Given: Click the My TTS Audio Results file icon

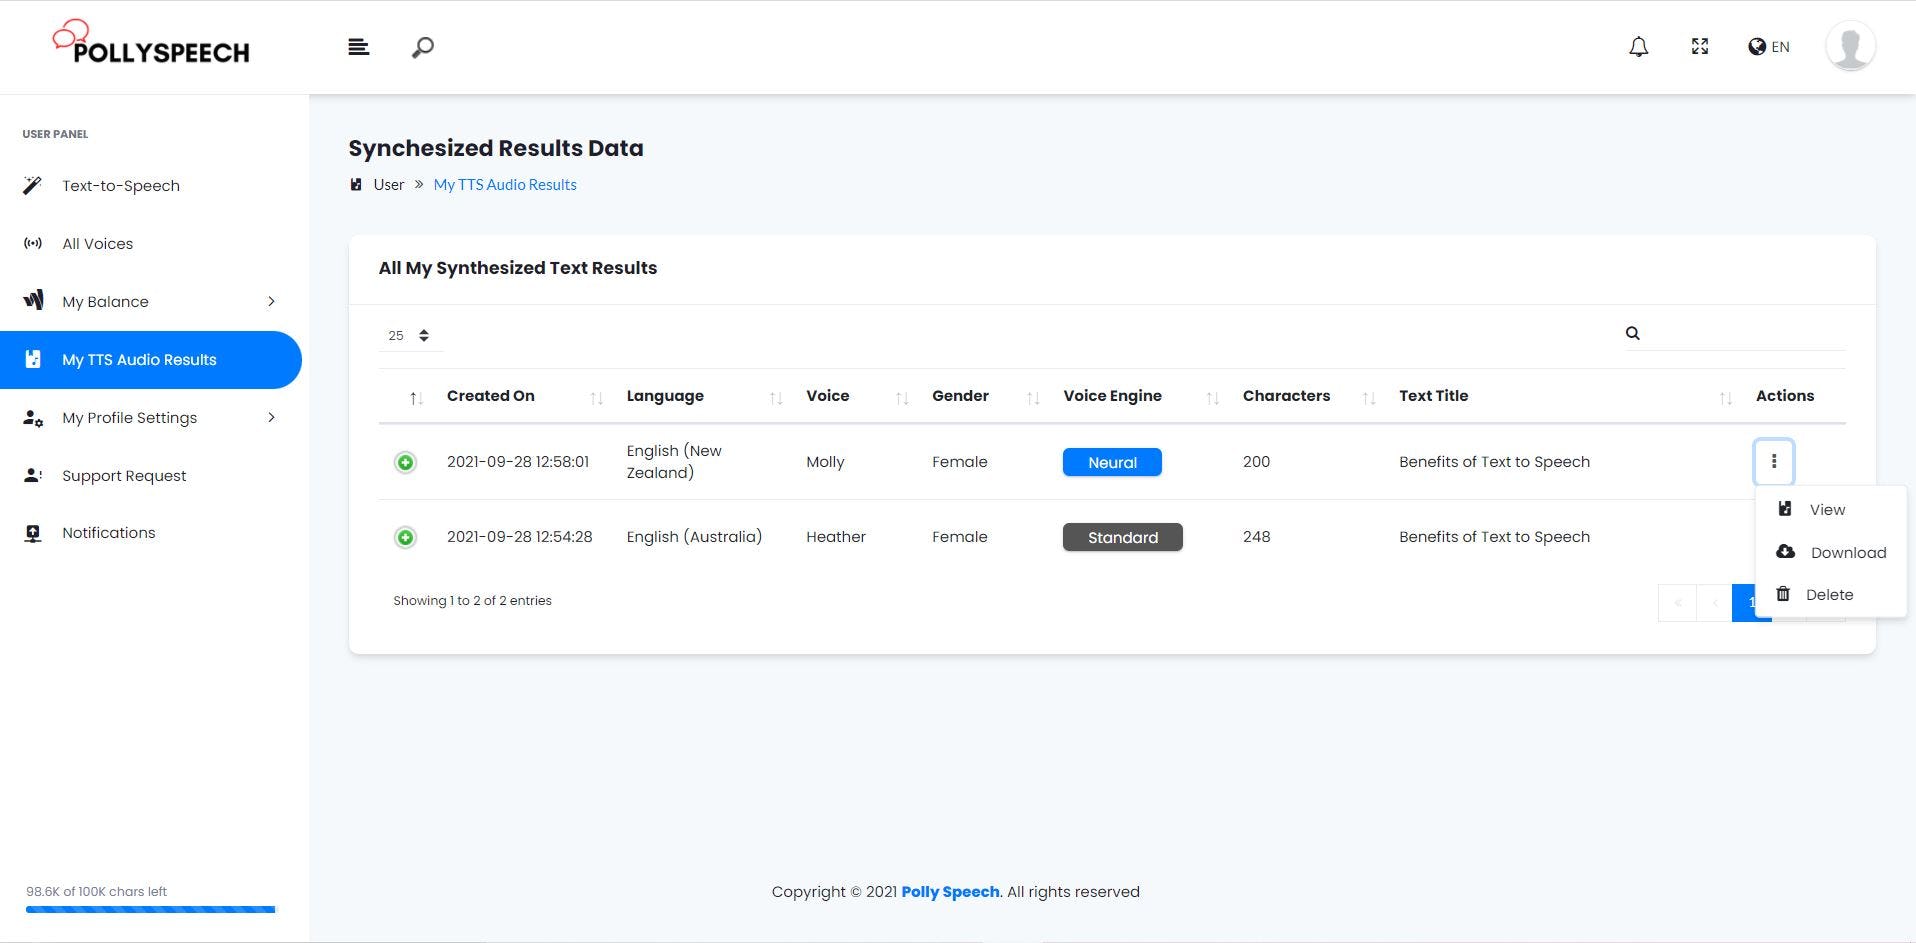Looking at the screenshot, I should [x=33, y=359].
